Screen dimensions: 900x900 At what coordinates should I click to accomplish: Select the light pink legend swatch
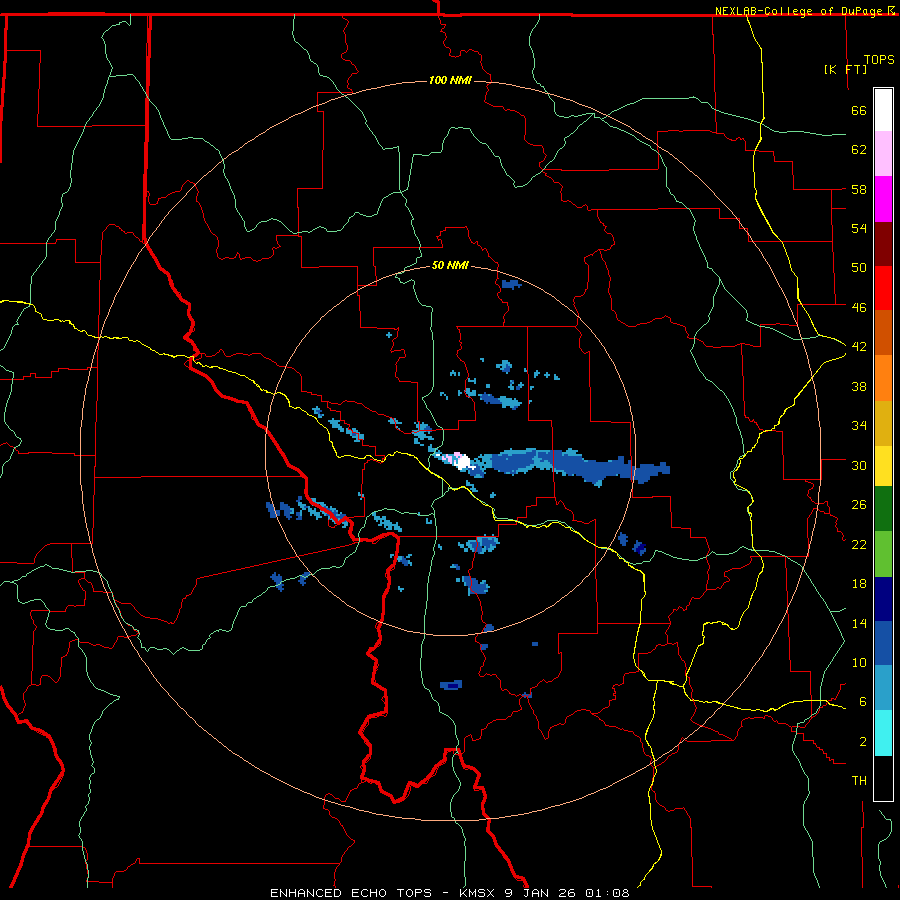883,153
